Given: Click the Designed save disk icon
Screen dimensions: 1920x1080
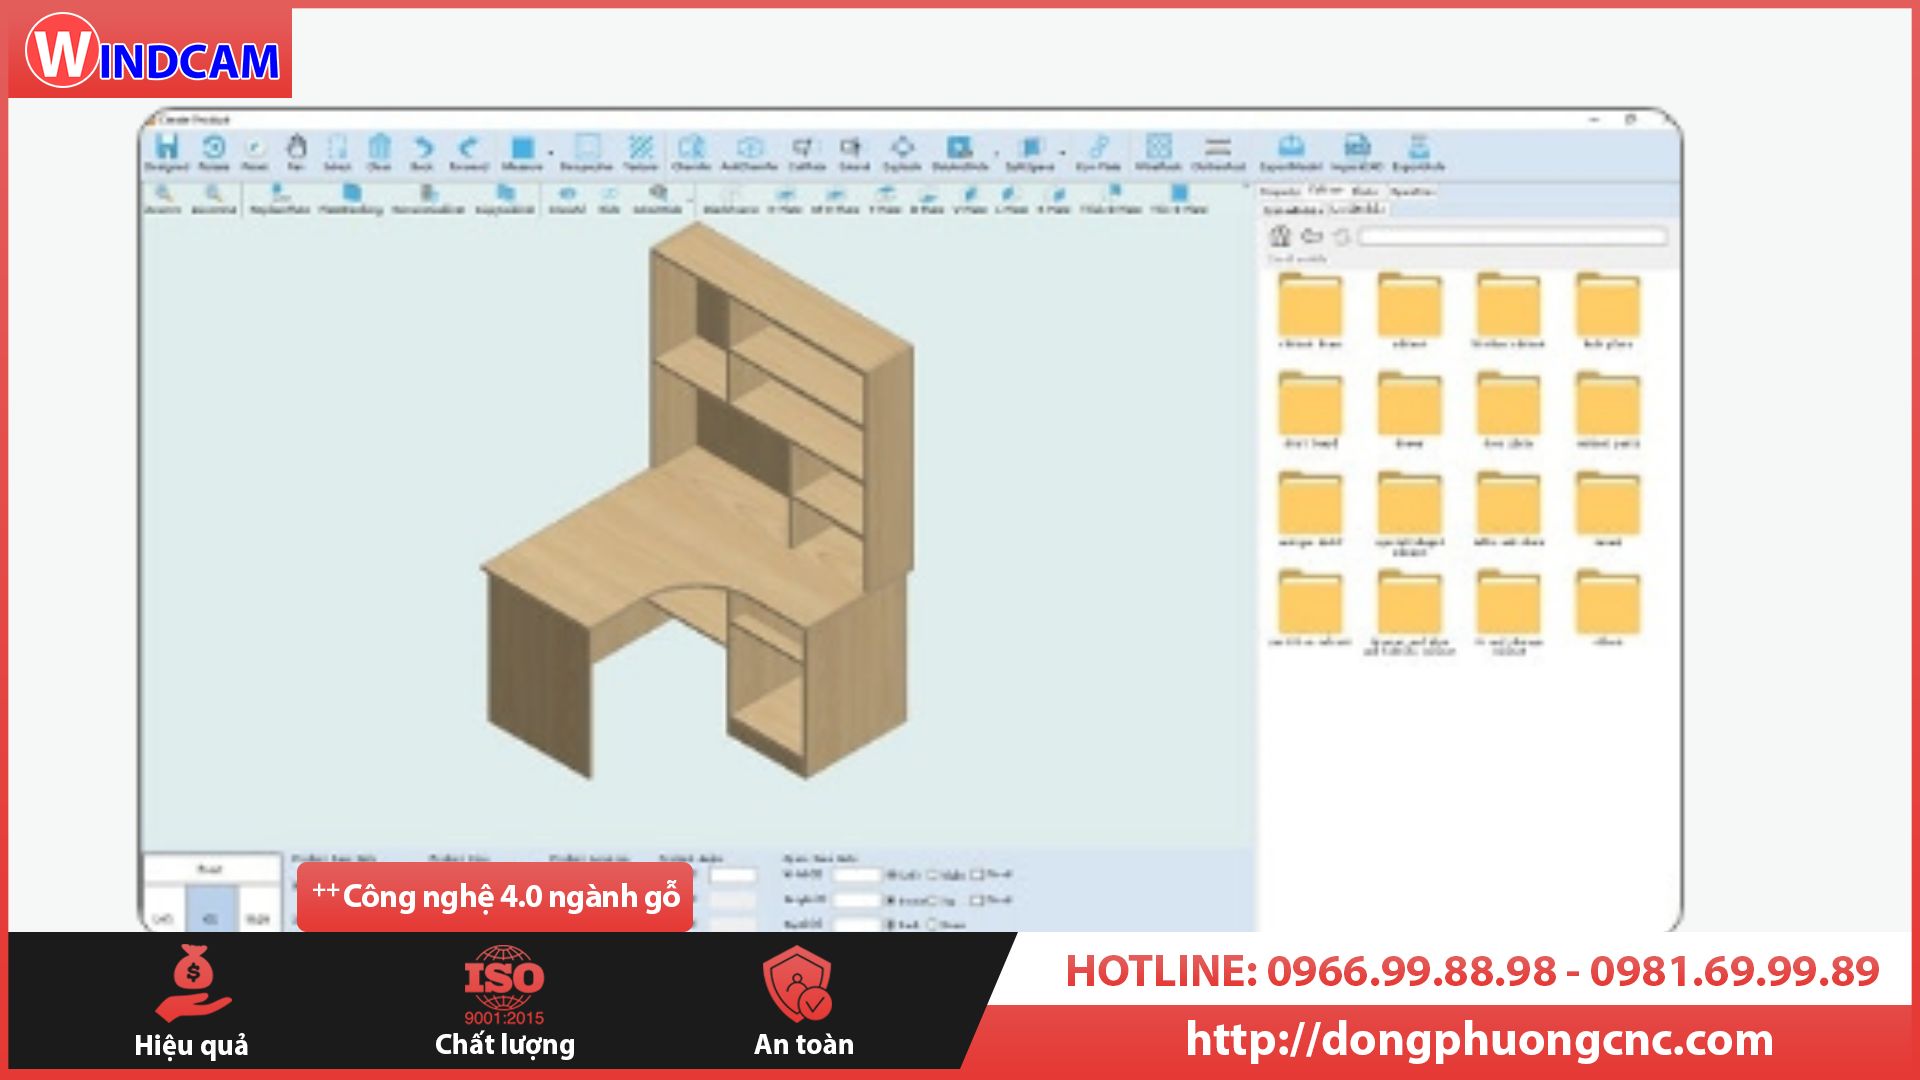Looking at the screenshot, I should click(x=166, y=148).
